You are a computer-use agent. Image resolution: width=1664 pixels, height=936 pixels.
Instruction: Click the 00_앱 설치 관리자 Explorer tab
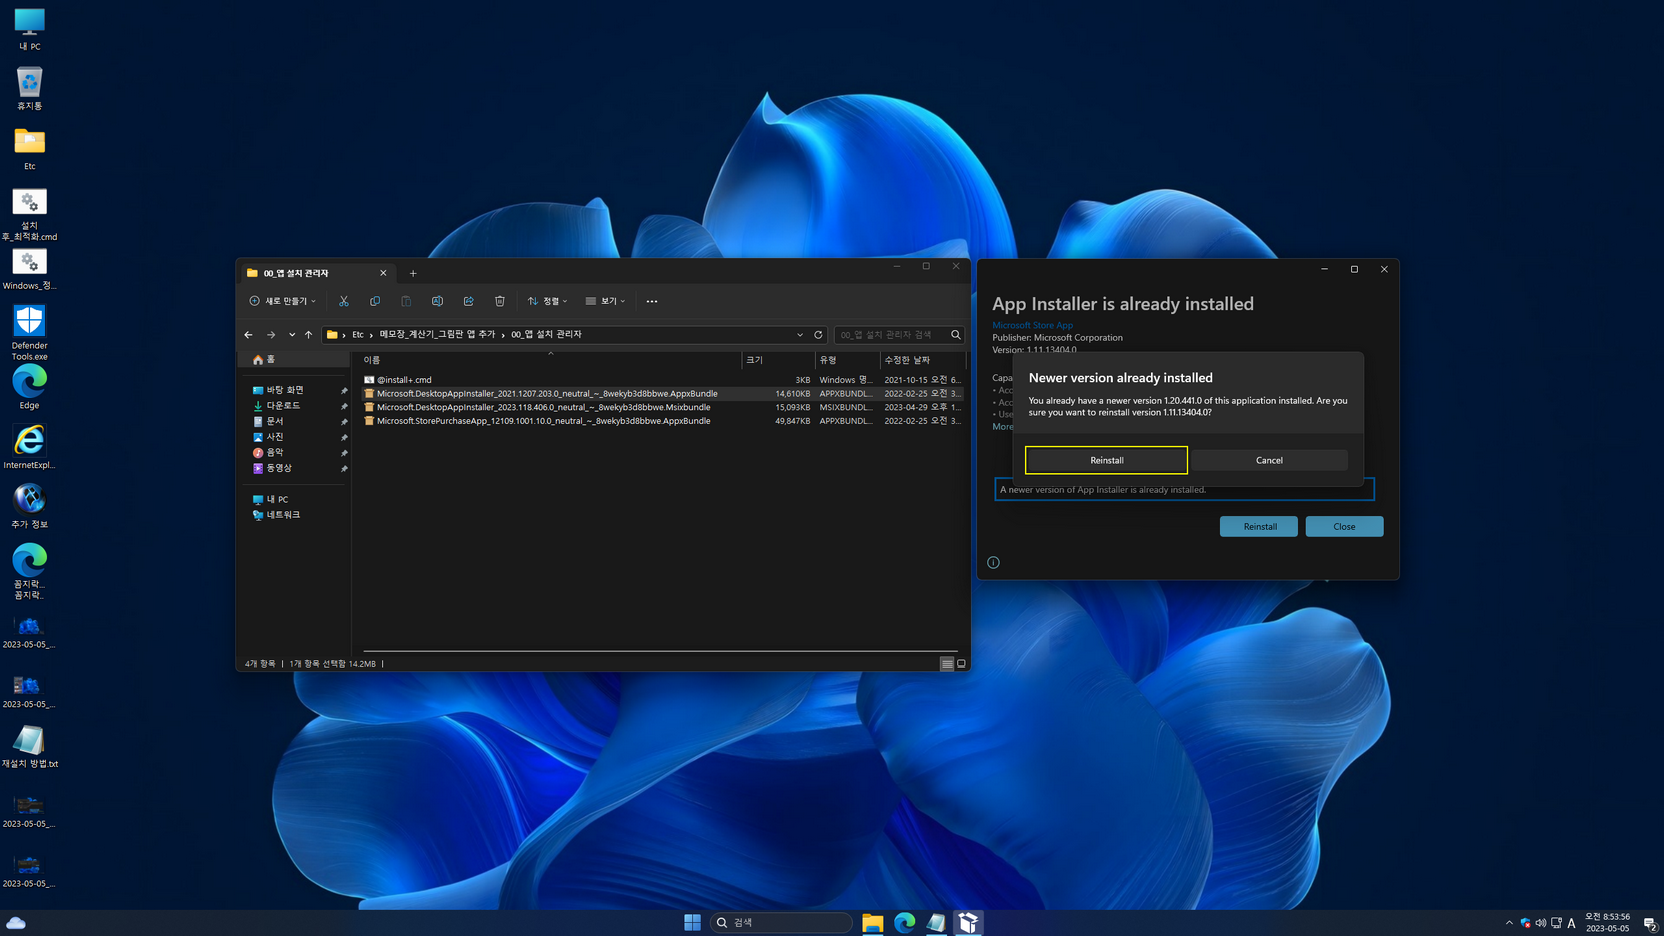point(316,273)
